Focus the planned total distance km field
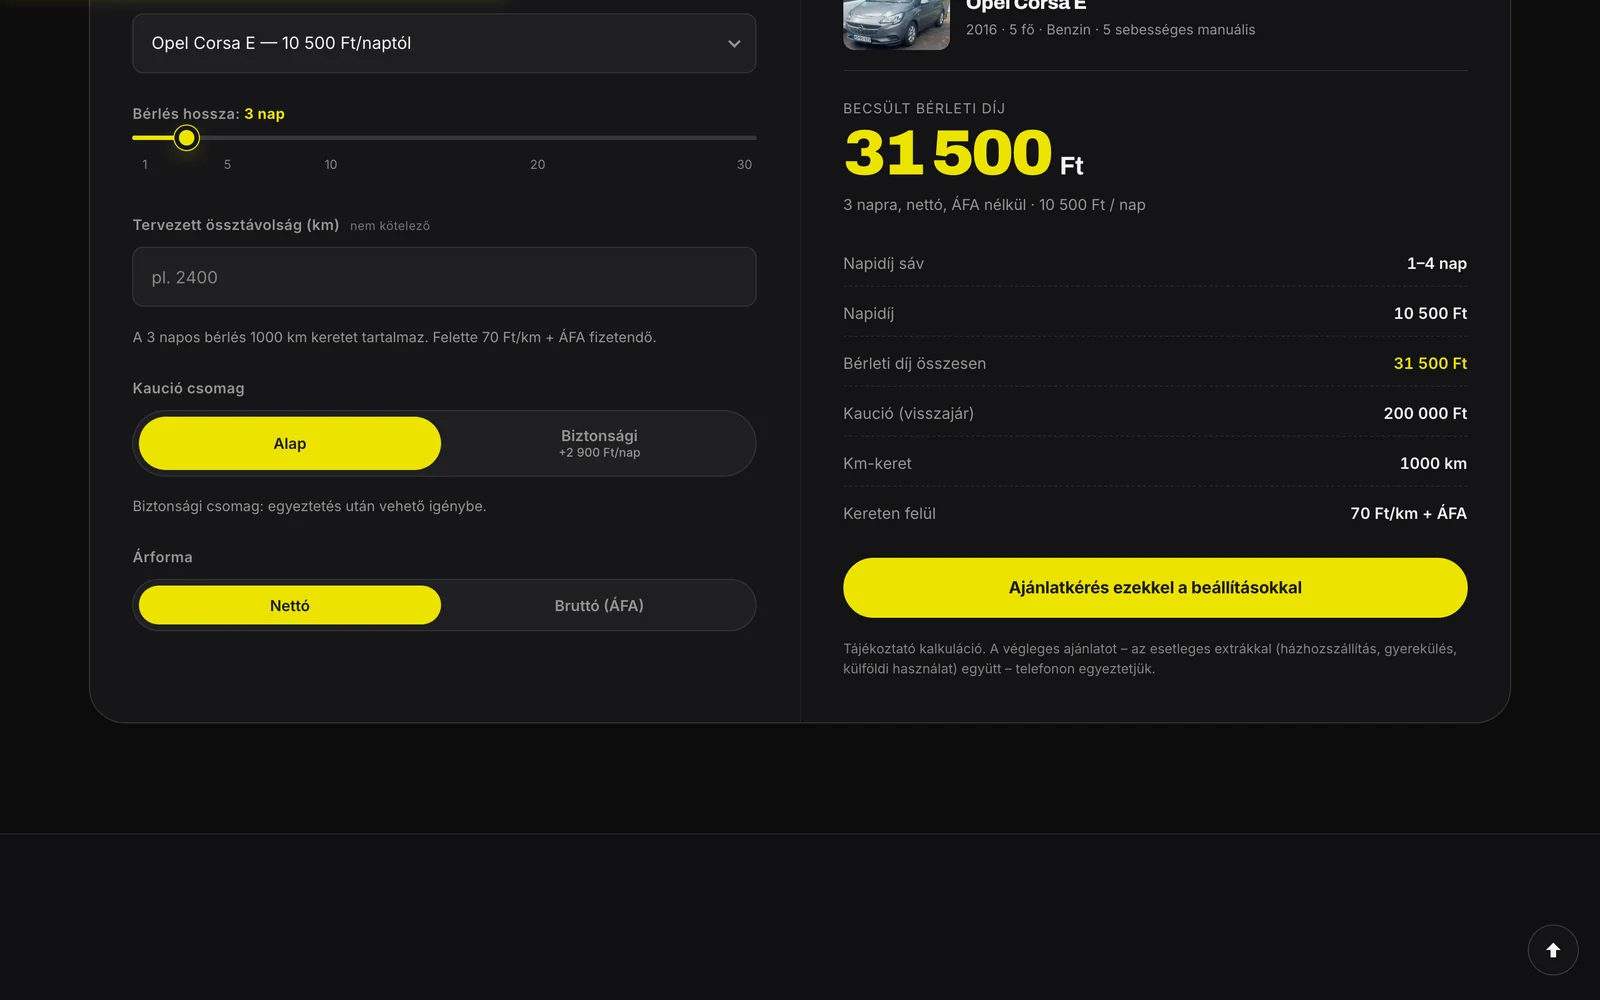The width and height of the screenshot is (1600, 1000). 444,277
